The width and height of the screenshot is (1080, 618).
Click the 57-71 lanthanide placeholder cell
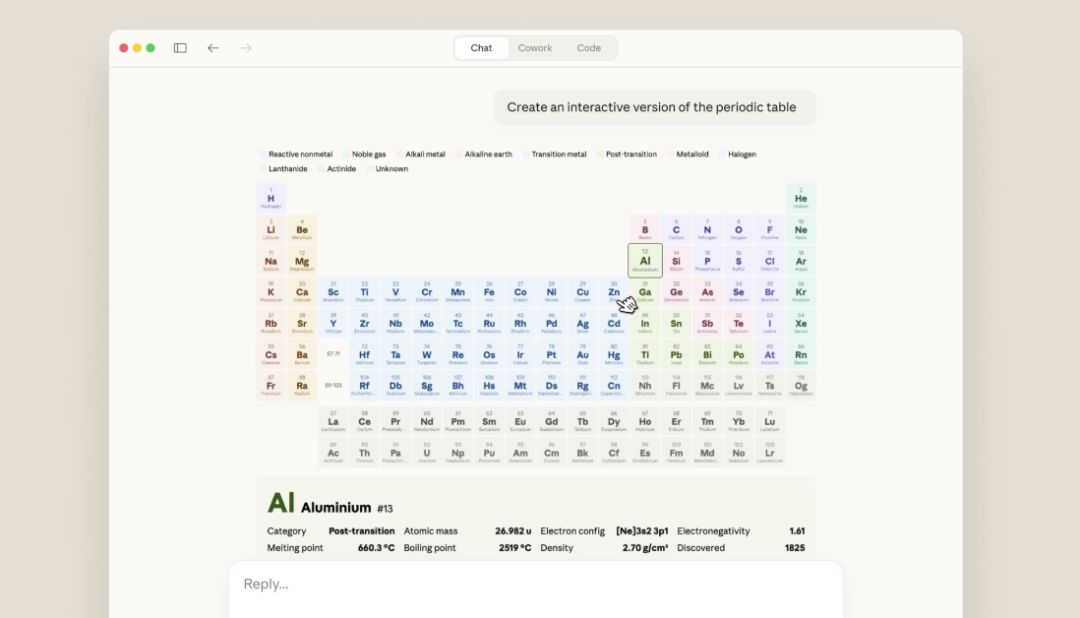333,354
